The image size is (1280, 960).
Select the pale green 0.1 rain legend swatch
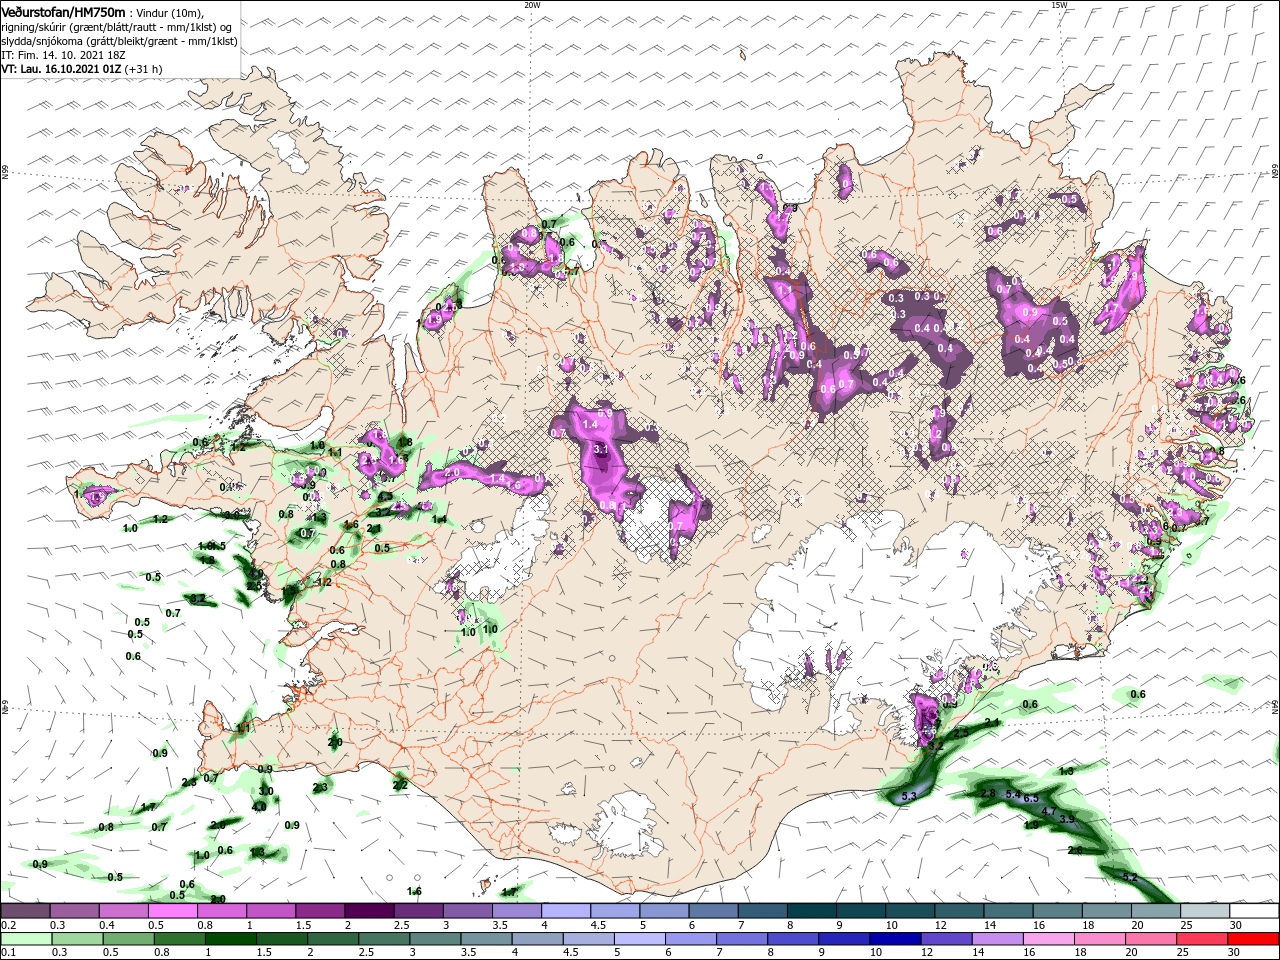[x=26, y=938]
